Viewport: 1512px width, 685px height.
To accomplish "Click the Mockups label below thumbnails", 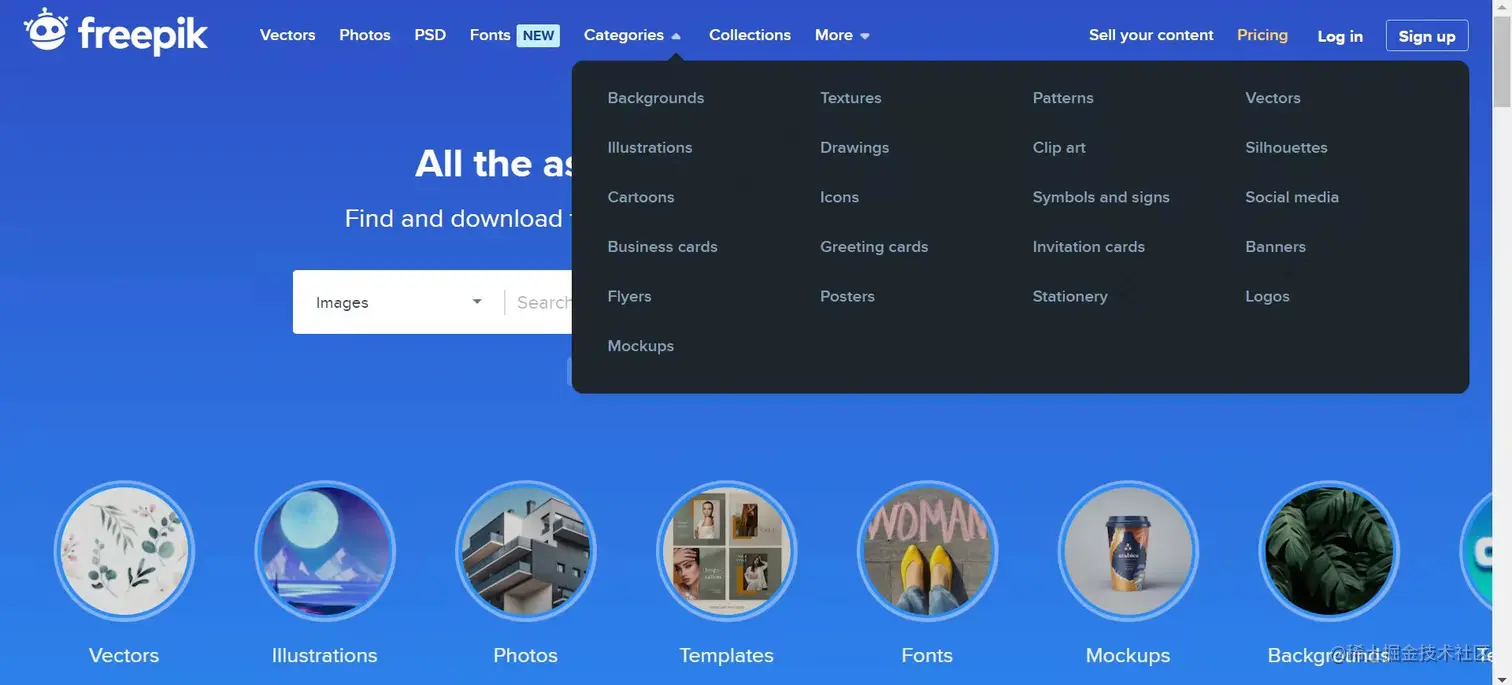I will point(1128,656).
